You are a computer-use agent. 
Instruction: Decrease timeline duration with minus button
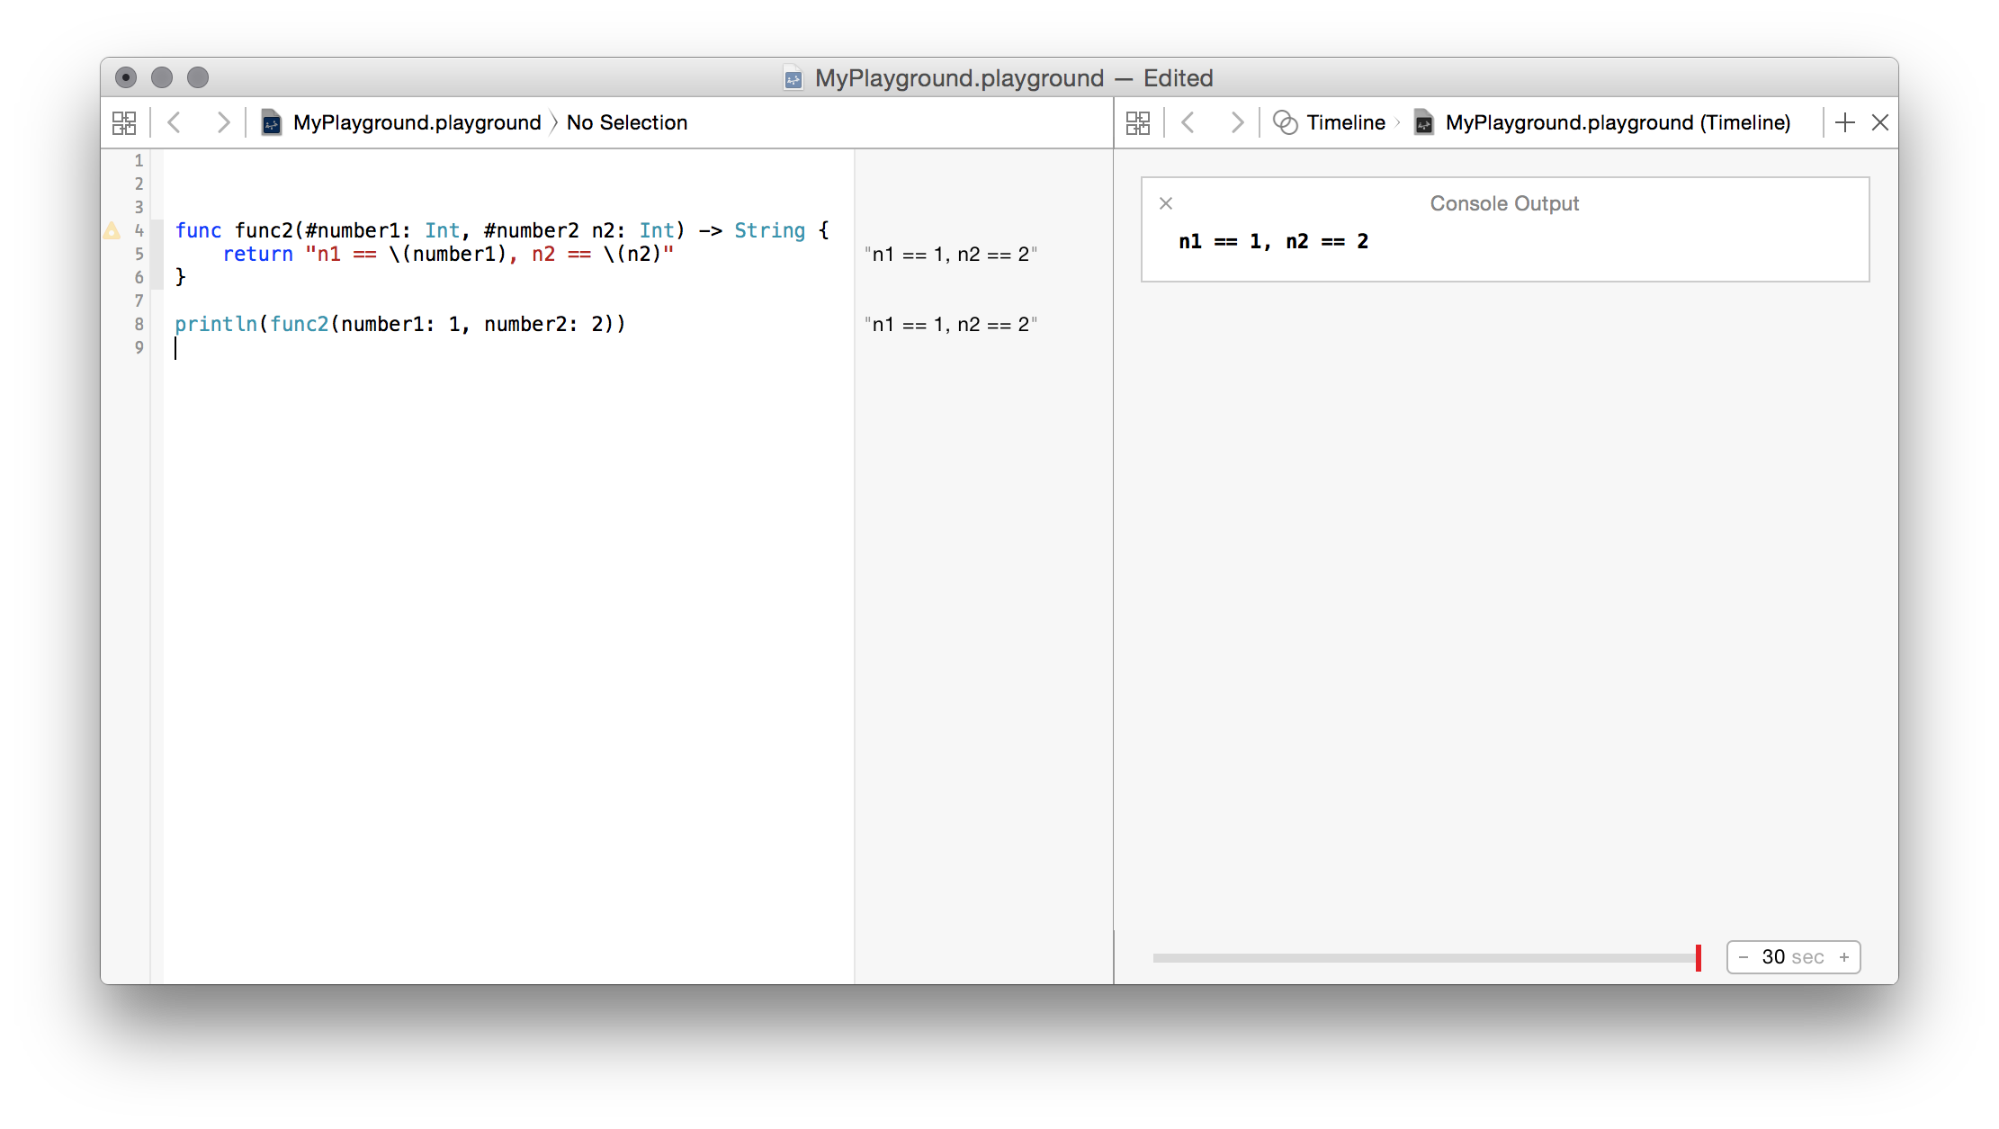click(x=1744, y=958)
